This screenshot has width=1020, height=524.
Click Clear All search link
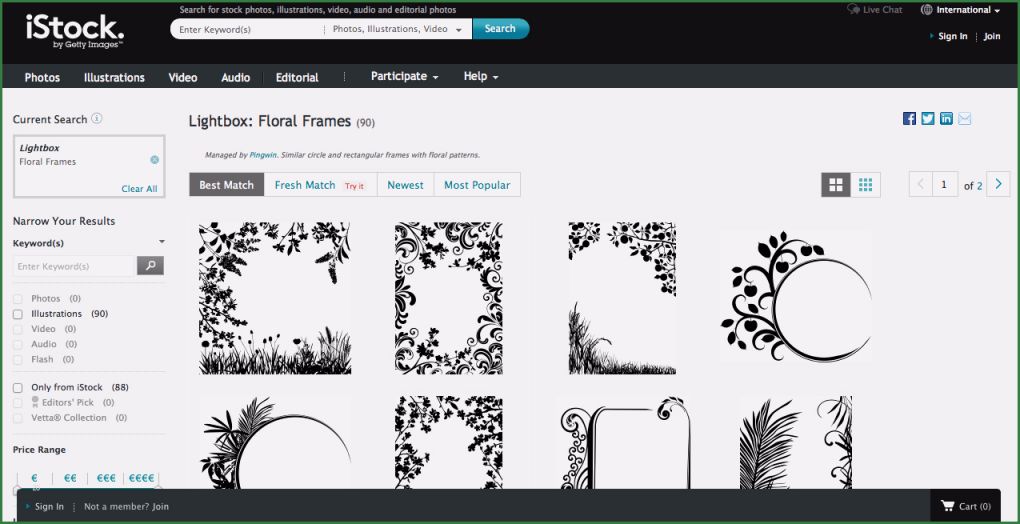(x=139, y=189)
